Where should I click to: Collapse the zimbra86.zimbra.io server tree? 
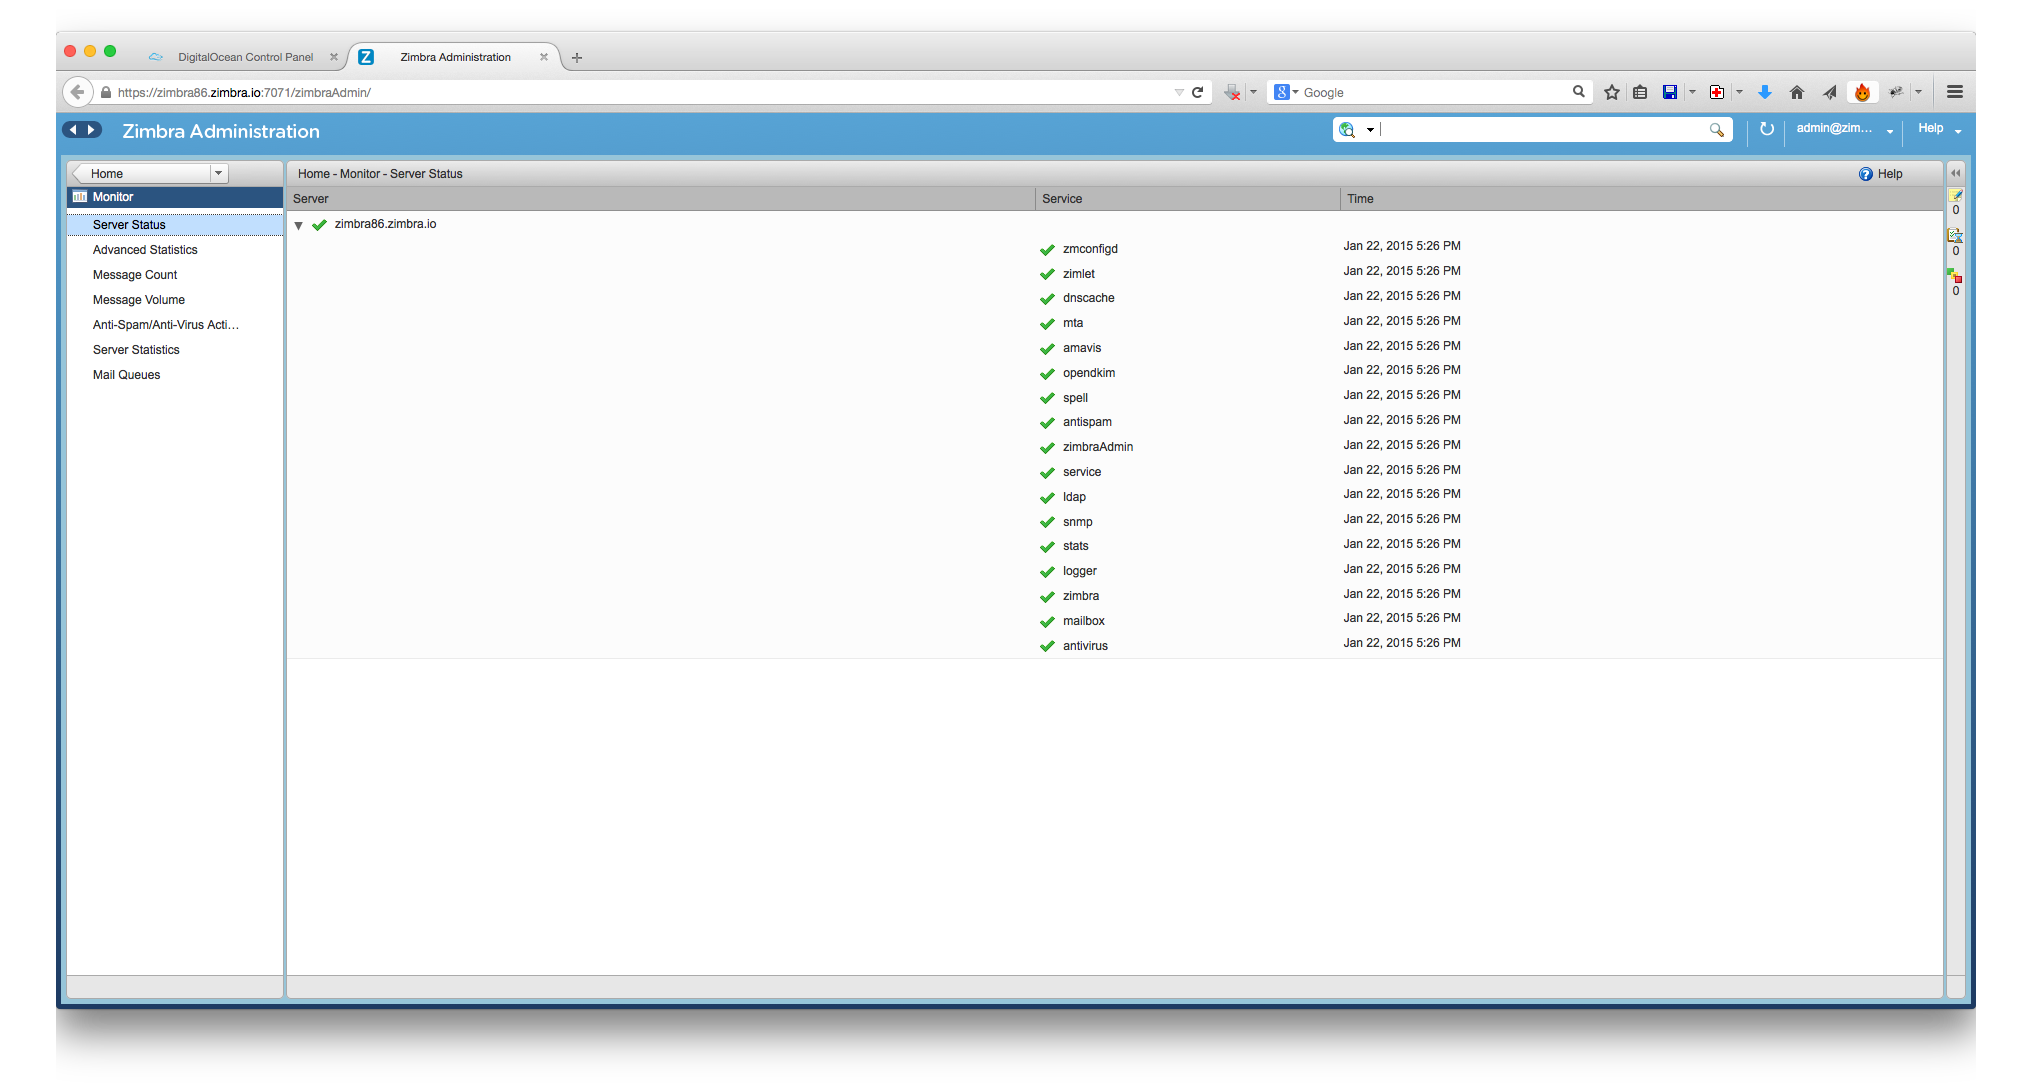coord(299,225)
